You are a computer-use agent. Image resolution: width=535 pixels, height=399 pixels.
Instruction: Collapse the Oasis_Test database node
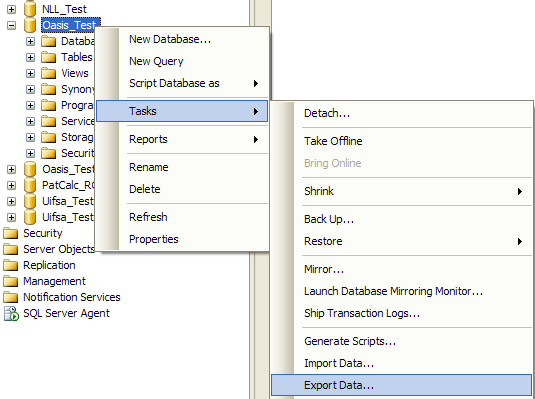(x=11, y=25)
